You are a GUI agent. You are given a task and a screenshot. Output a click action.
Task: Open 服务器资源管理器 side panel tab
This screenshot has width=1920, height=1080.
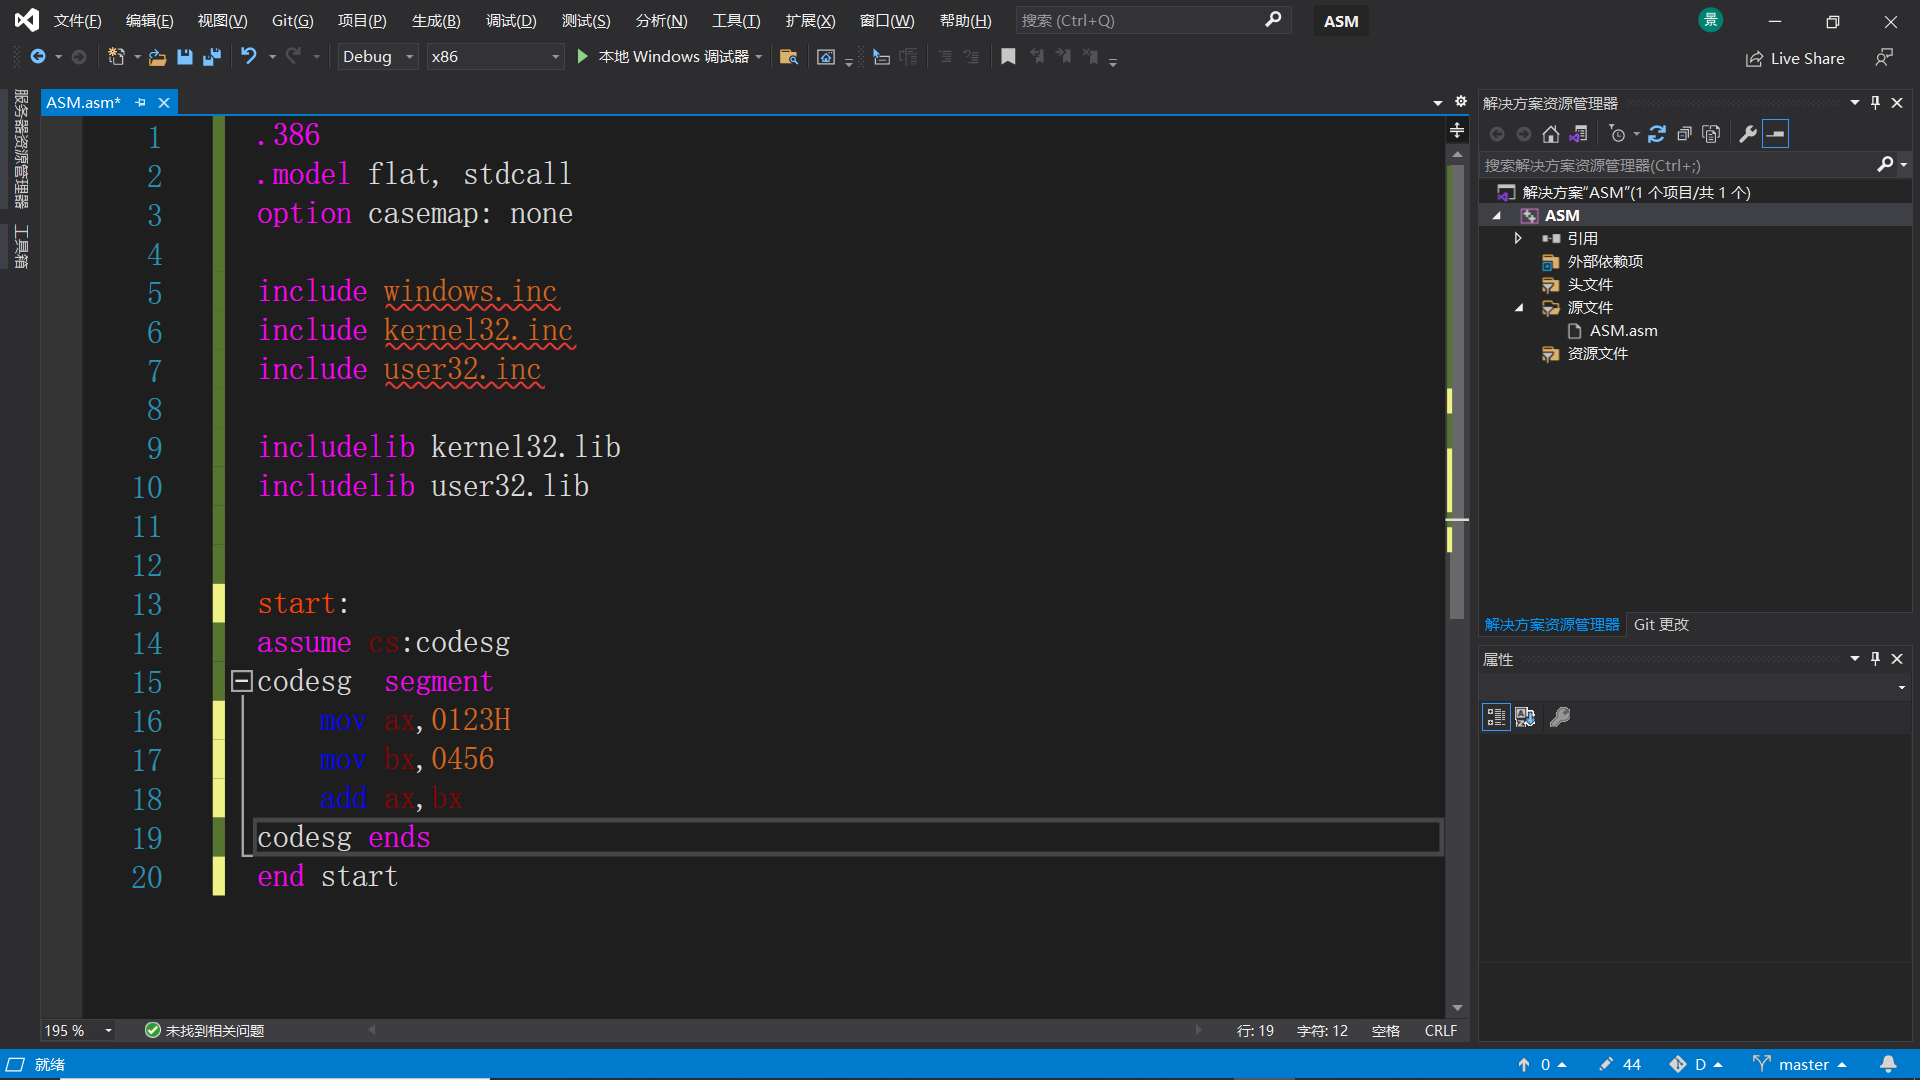coord(21,148)
